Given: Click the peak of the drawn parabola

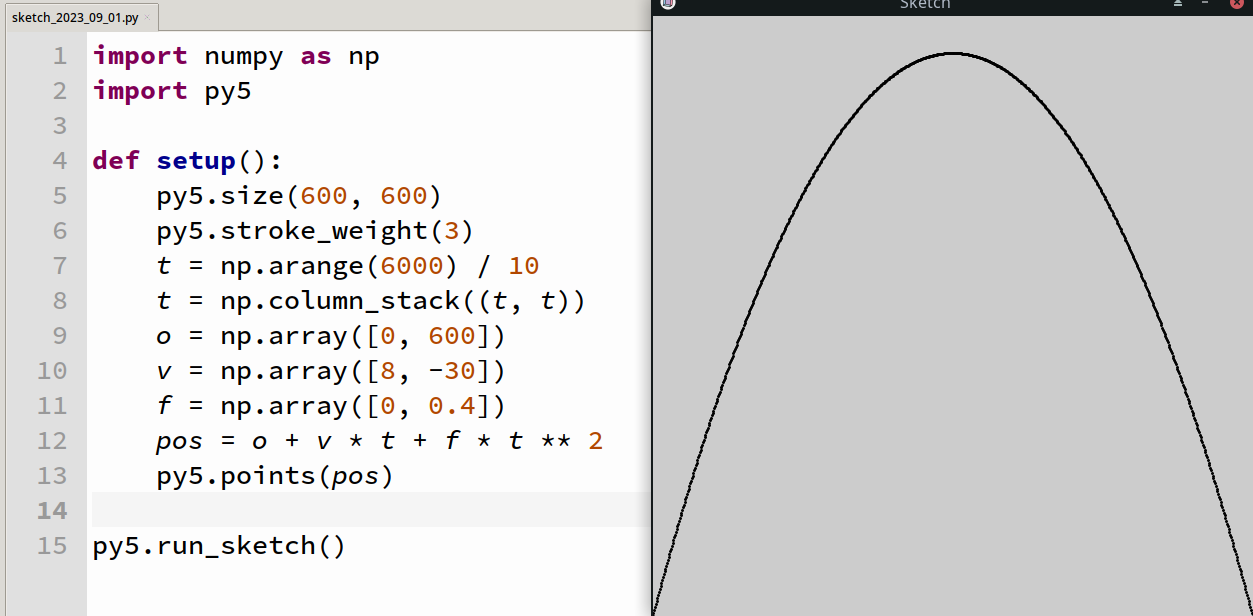Looking at the screenshot, I should [952, 53].
